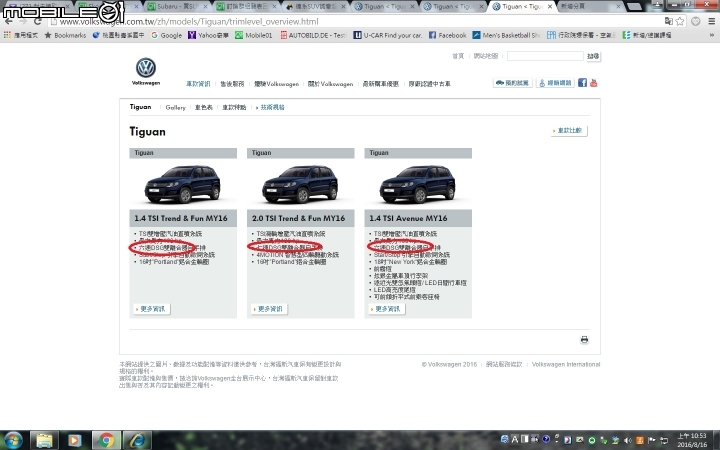Click the Volkswagen International footer link

coord(566,364)
